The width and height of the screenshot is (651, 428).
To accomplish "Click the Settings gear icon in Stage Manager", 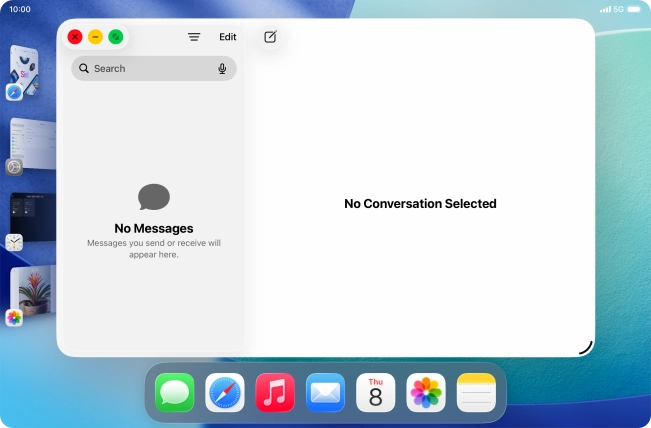I will [14, 167].
